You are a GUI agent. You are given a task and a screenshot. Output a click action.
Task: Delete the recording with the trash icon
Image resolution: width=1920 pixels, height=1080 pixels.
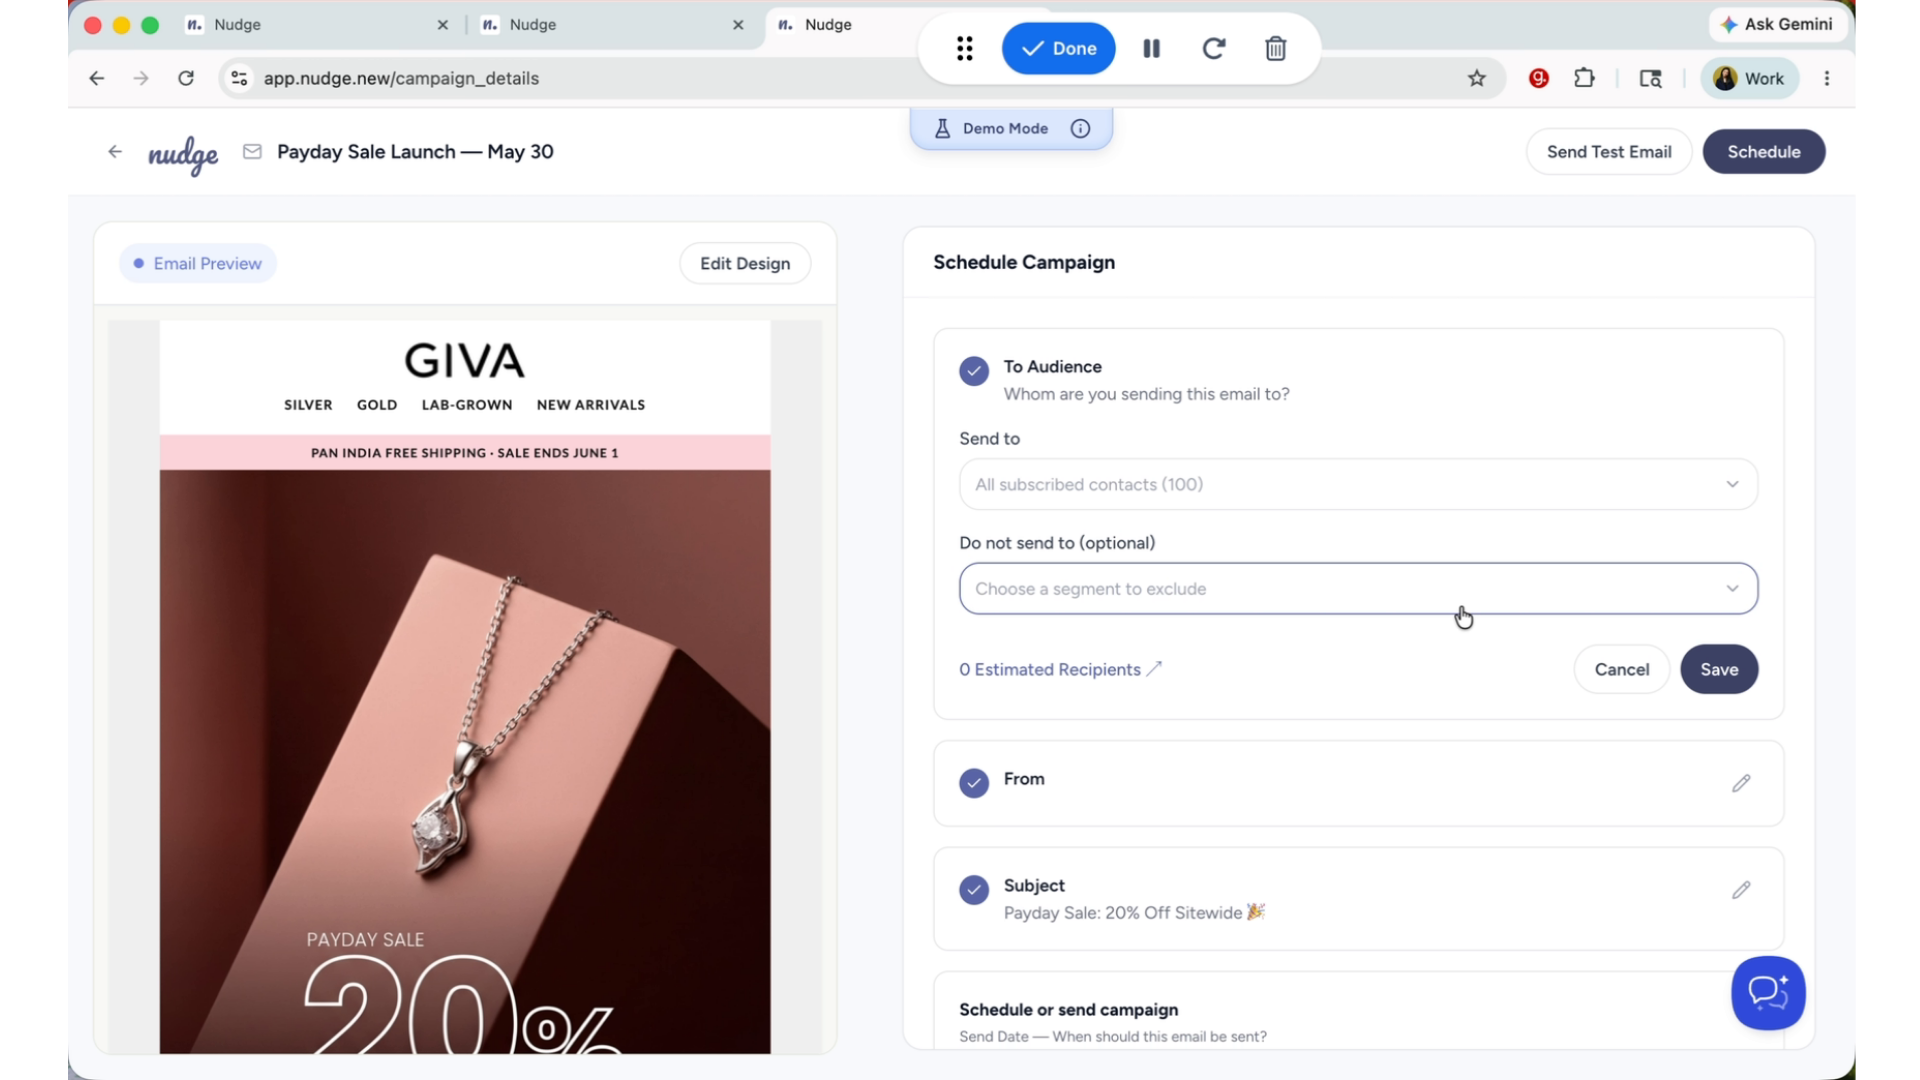tap(1275, 48)
